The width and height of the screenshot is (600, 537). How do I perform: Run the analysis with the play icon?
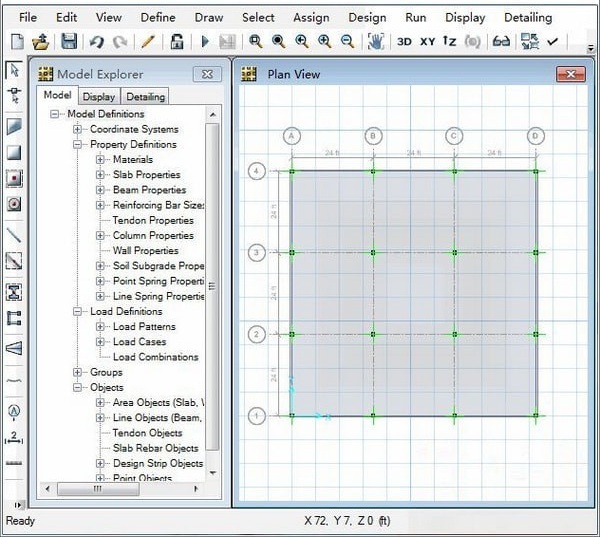[204, 41]
